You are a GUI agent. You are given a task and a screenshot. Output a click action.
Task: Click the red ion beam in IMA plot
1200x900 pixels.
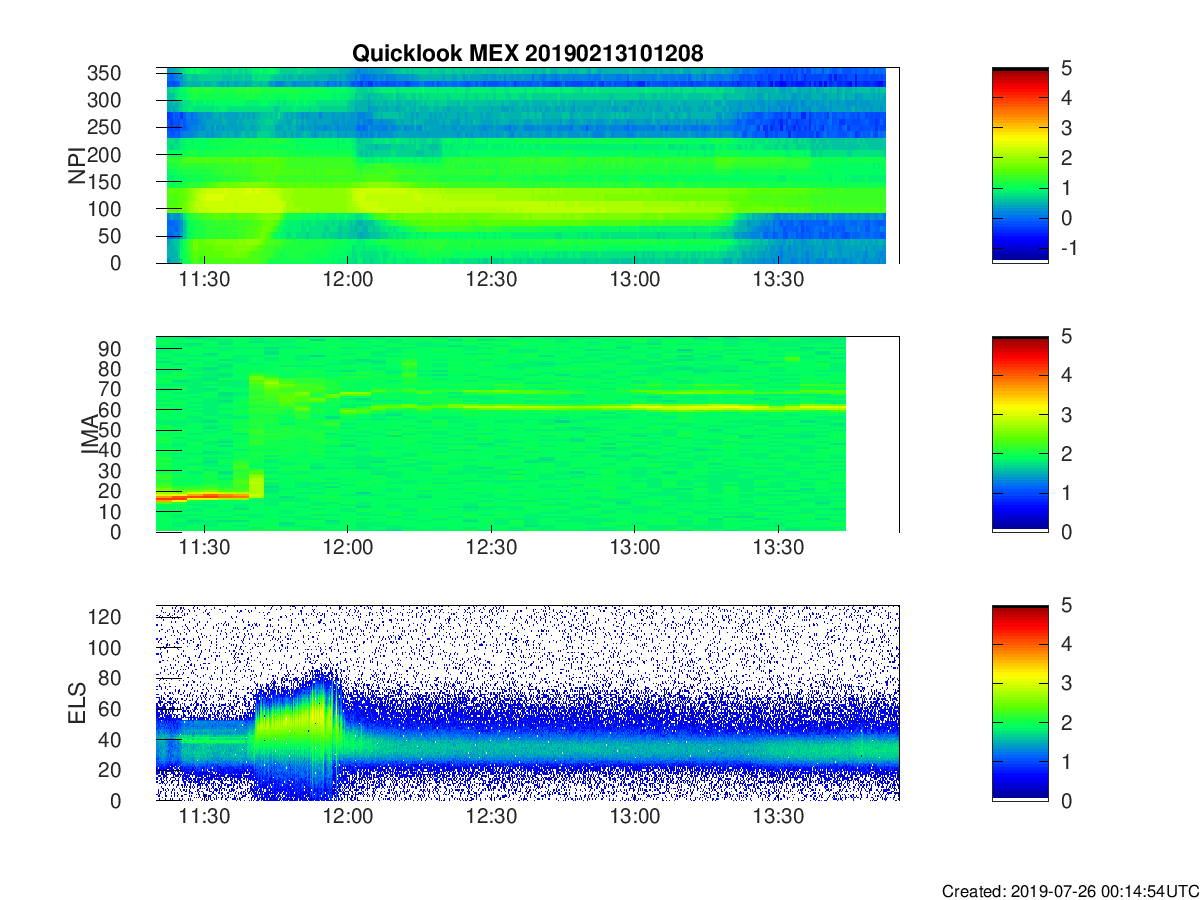tap(203, 496)
